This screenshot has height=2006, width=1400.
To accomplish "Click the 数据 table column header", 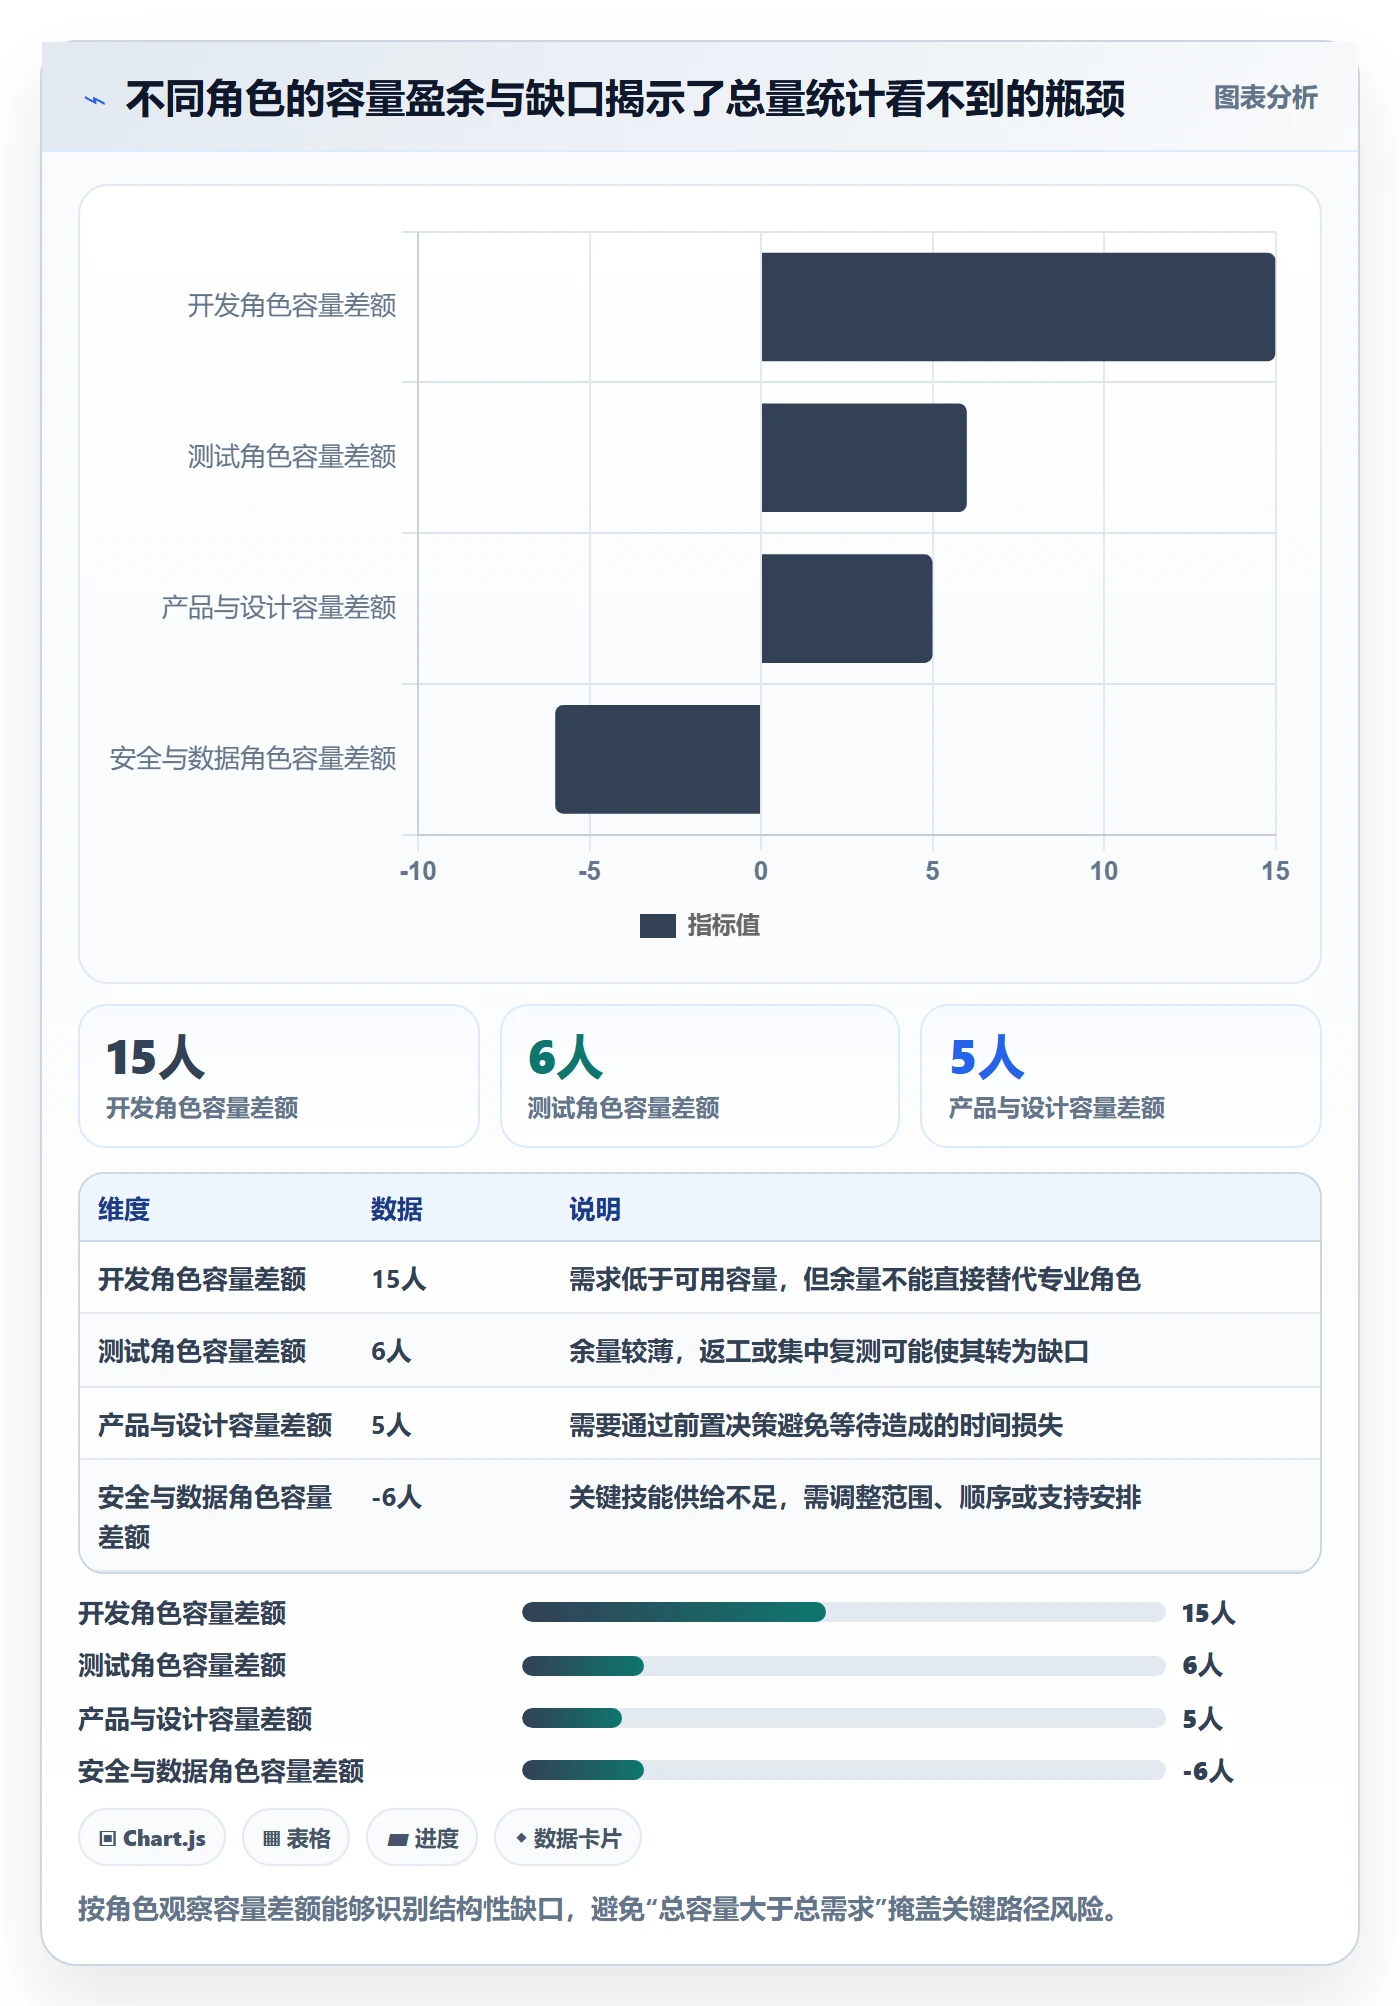I will pyautogui.click(x=396, y=1209).
